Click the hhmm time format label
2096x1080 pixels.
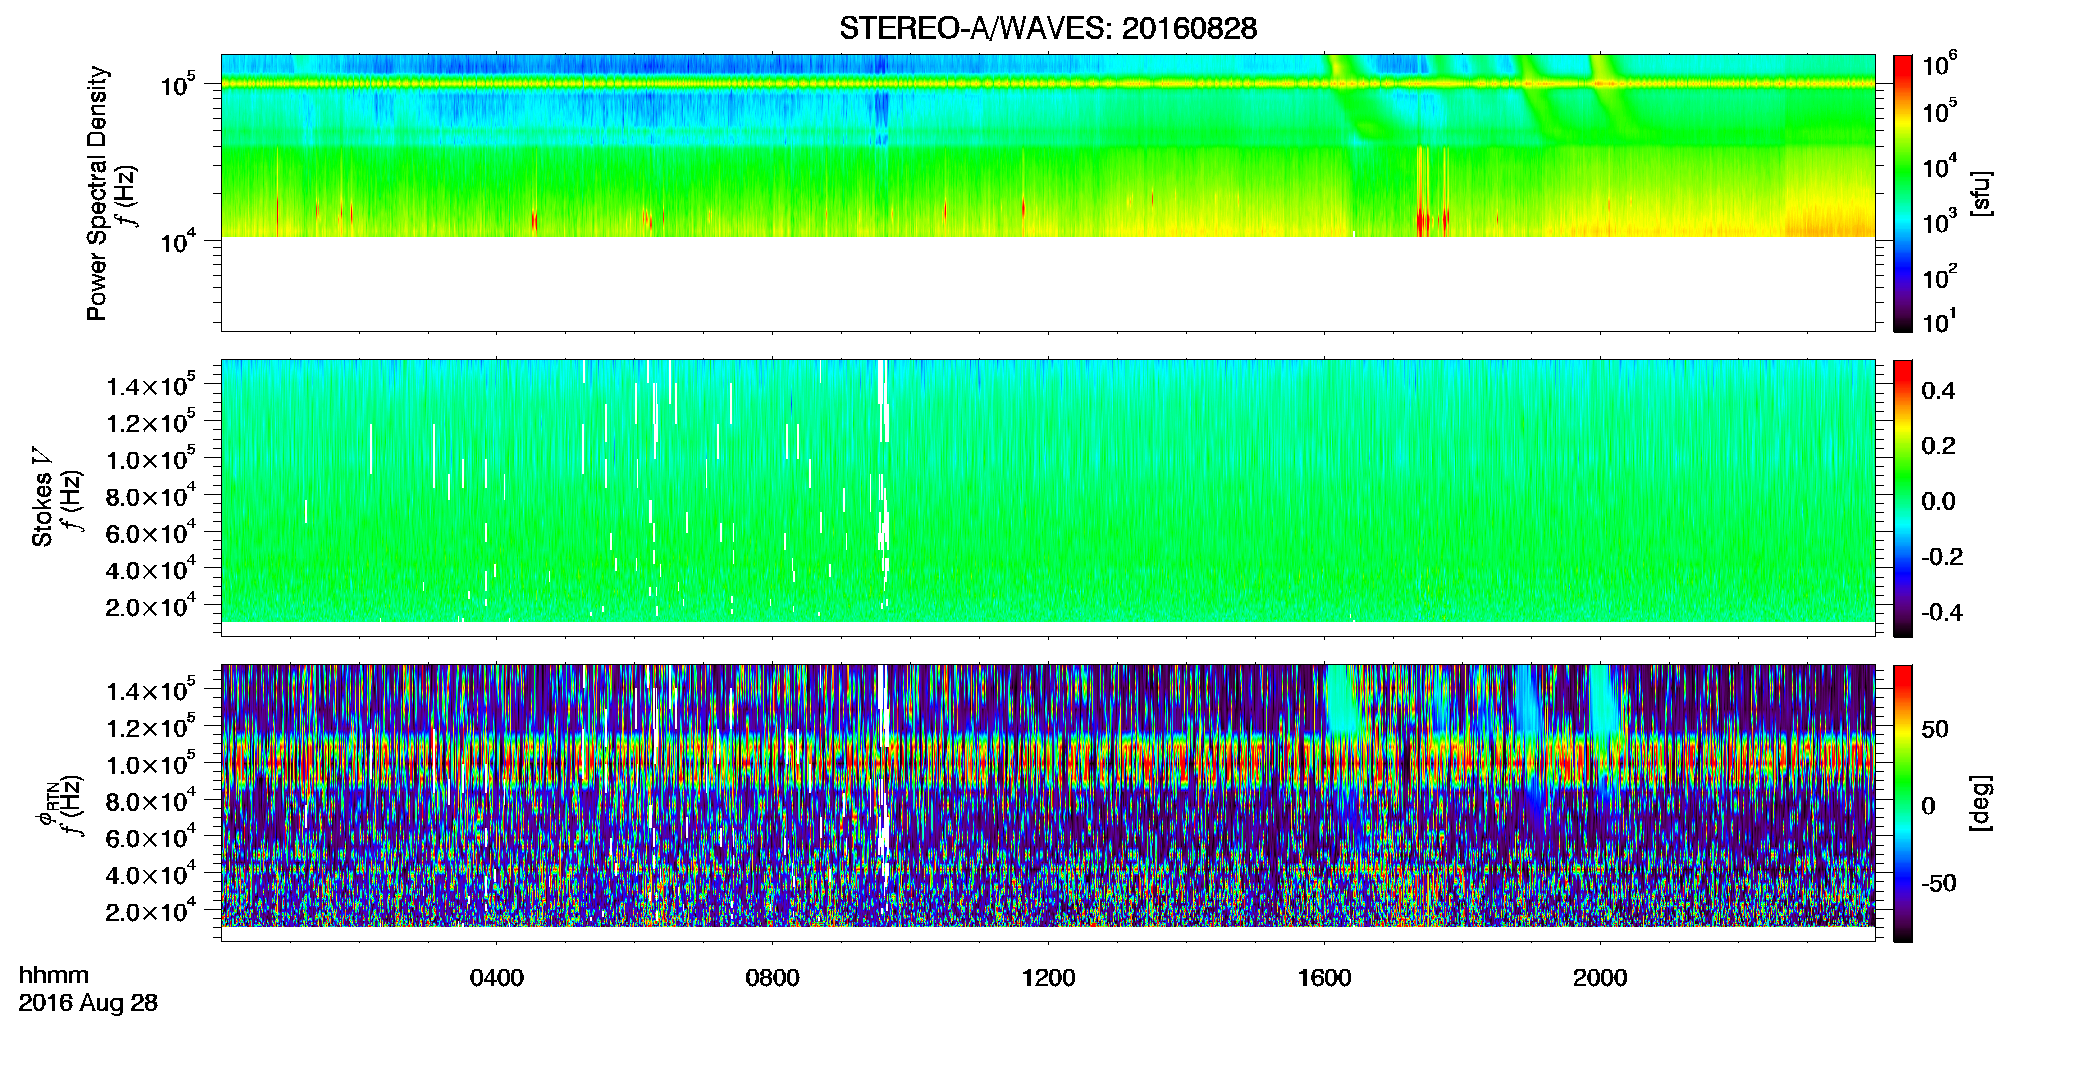point(54,976)
